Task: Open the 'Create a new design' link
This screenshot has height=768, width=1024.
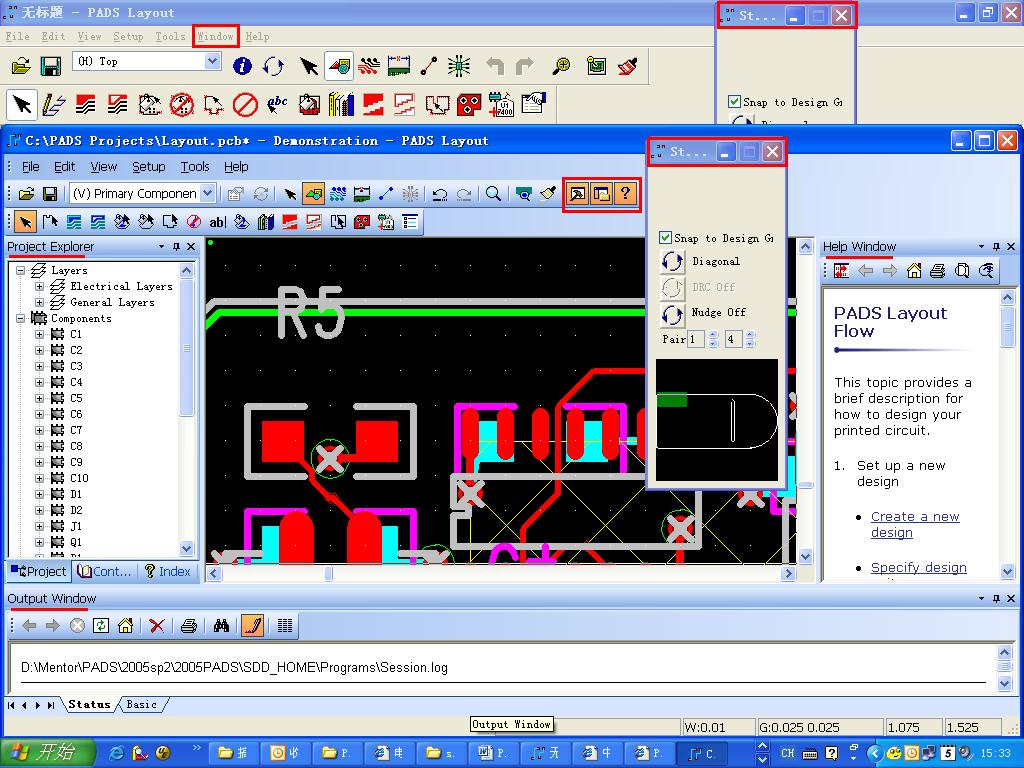Action: [915, 524]
